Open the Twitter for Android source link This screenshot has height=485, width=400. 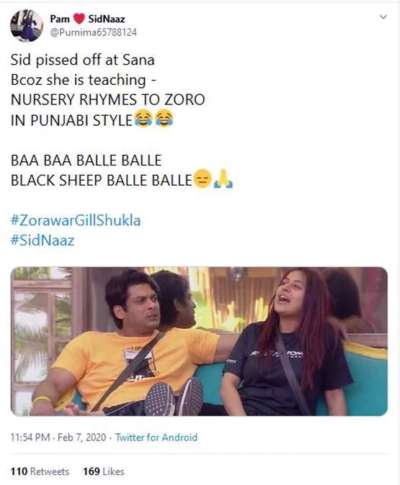156,437
